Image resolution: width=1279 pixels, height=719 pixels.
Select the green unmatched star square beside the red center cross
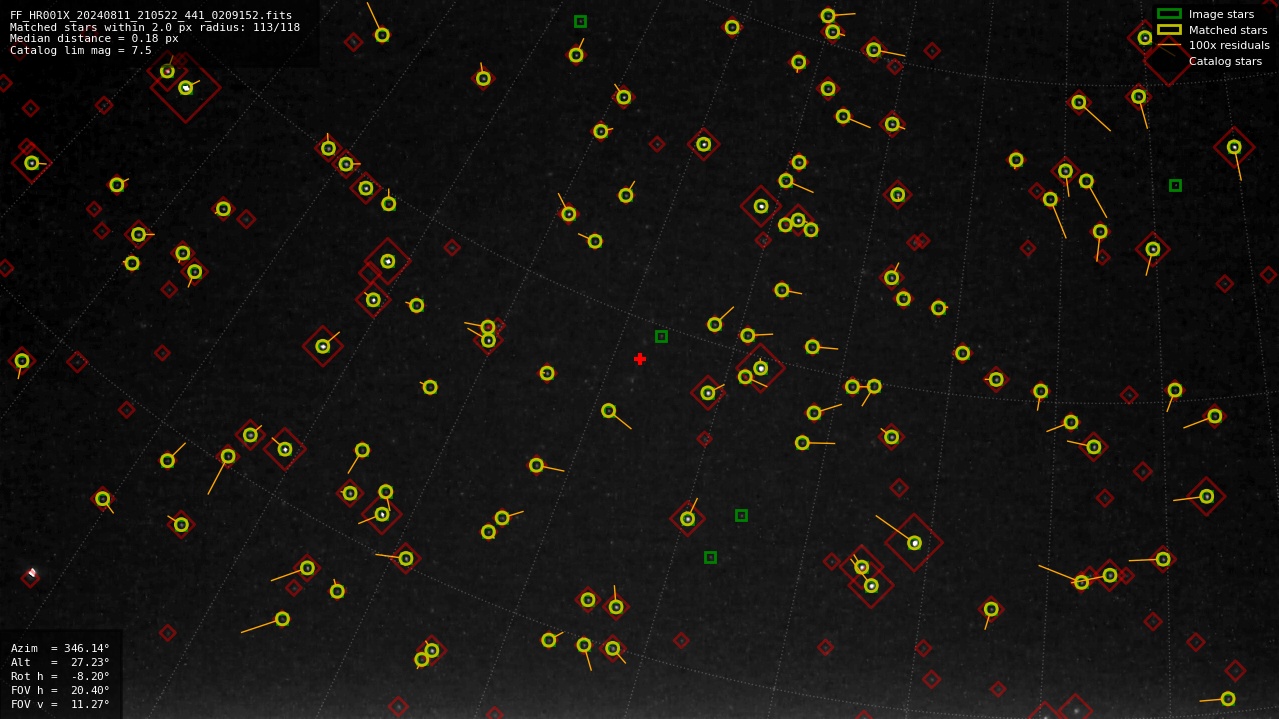point(661,336)
